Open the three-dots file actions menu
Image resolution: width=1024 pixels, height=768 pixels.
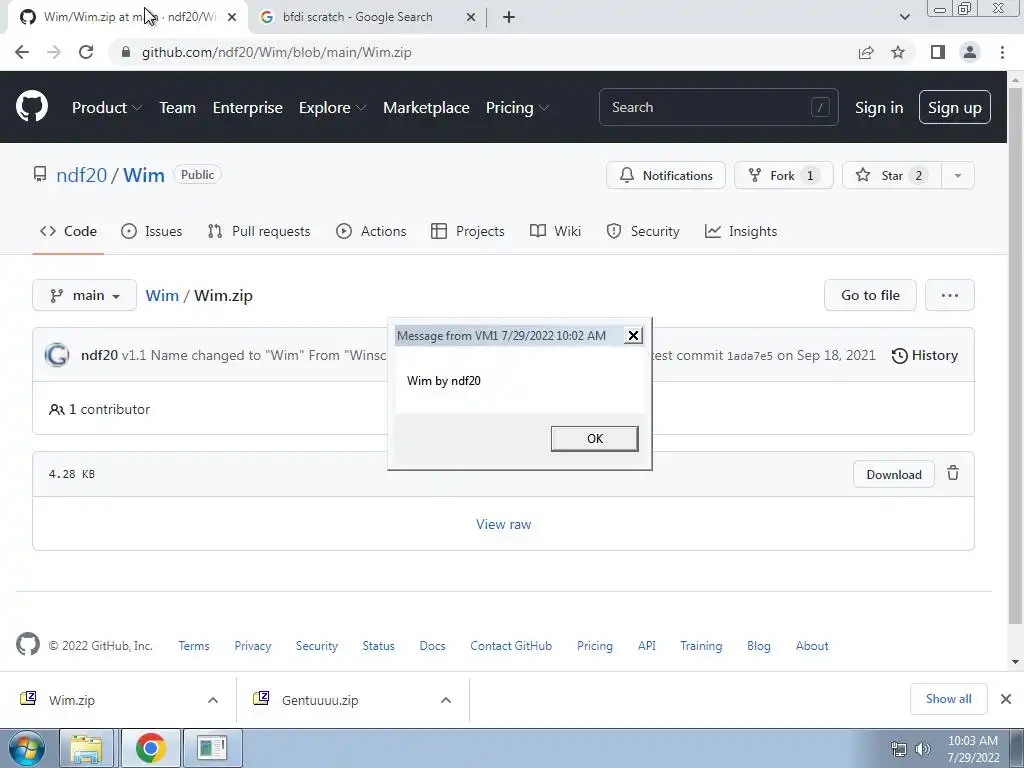(x=950, y=295)
